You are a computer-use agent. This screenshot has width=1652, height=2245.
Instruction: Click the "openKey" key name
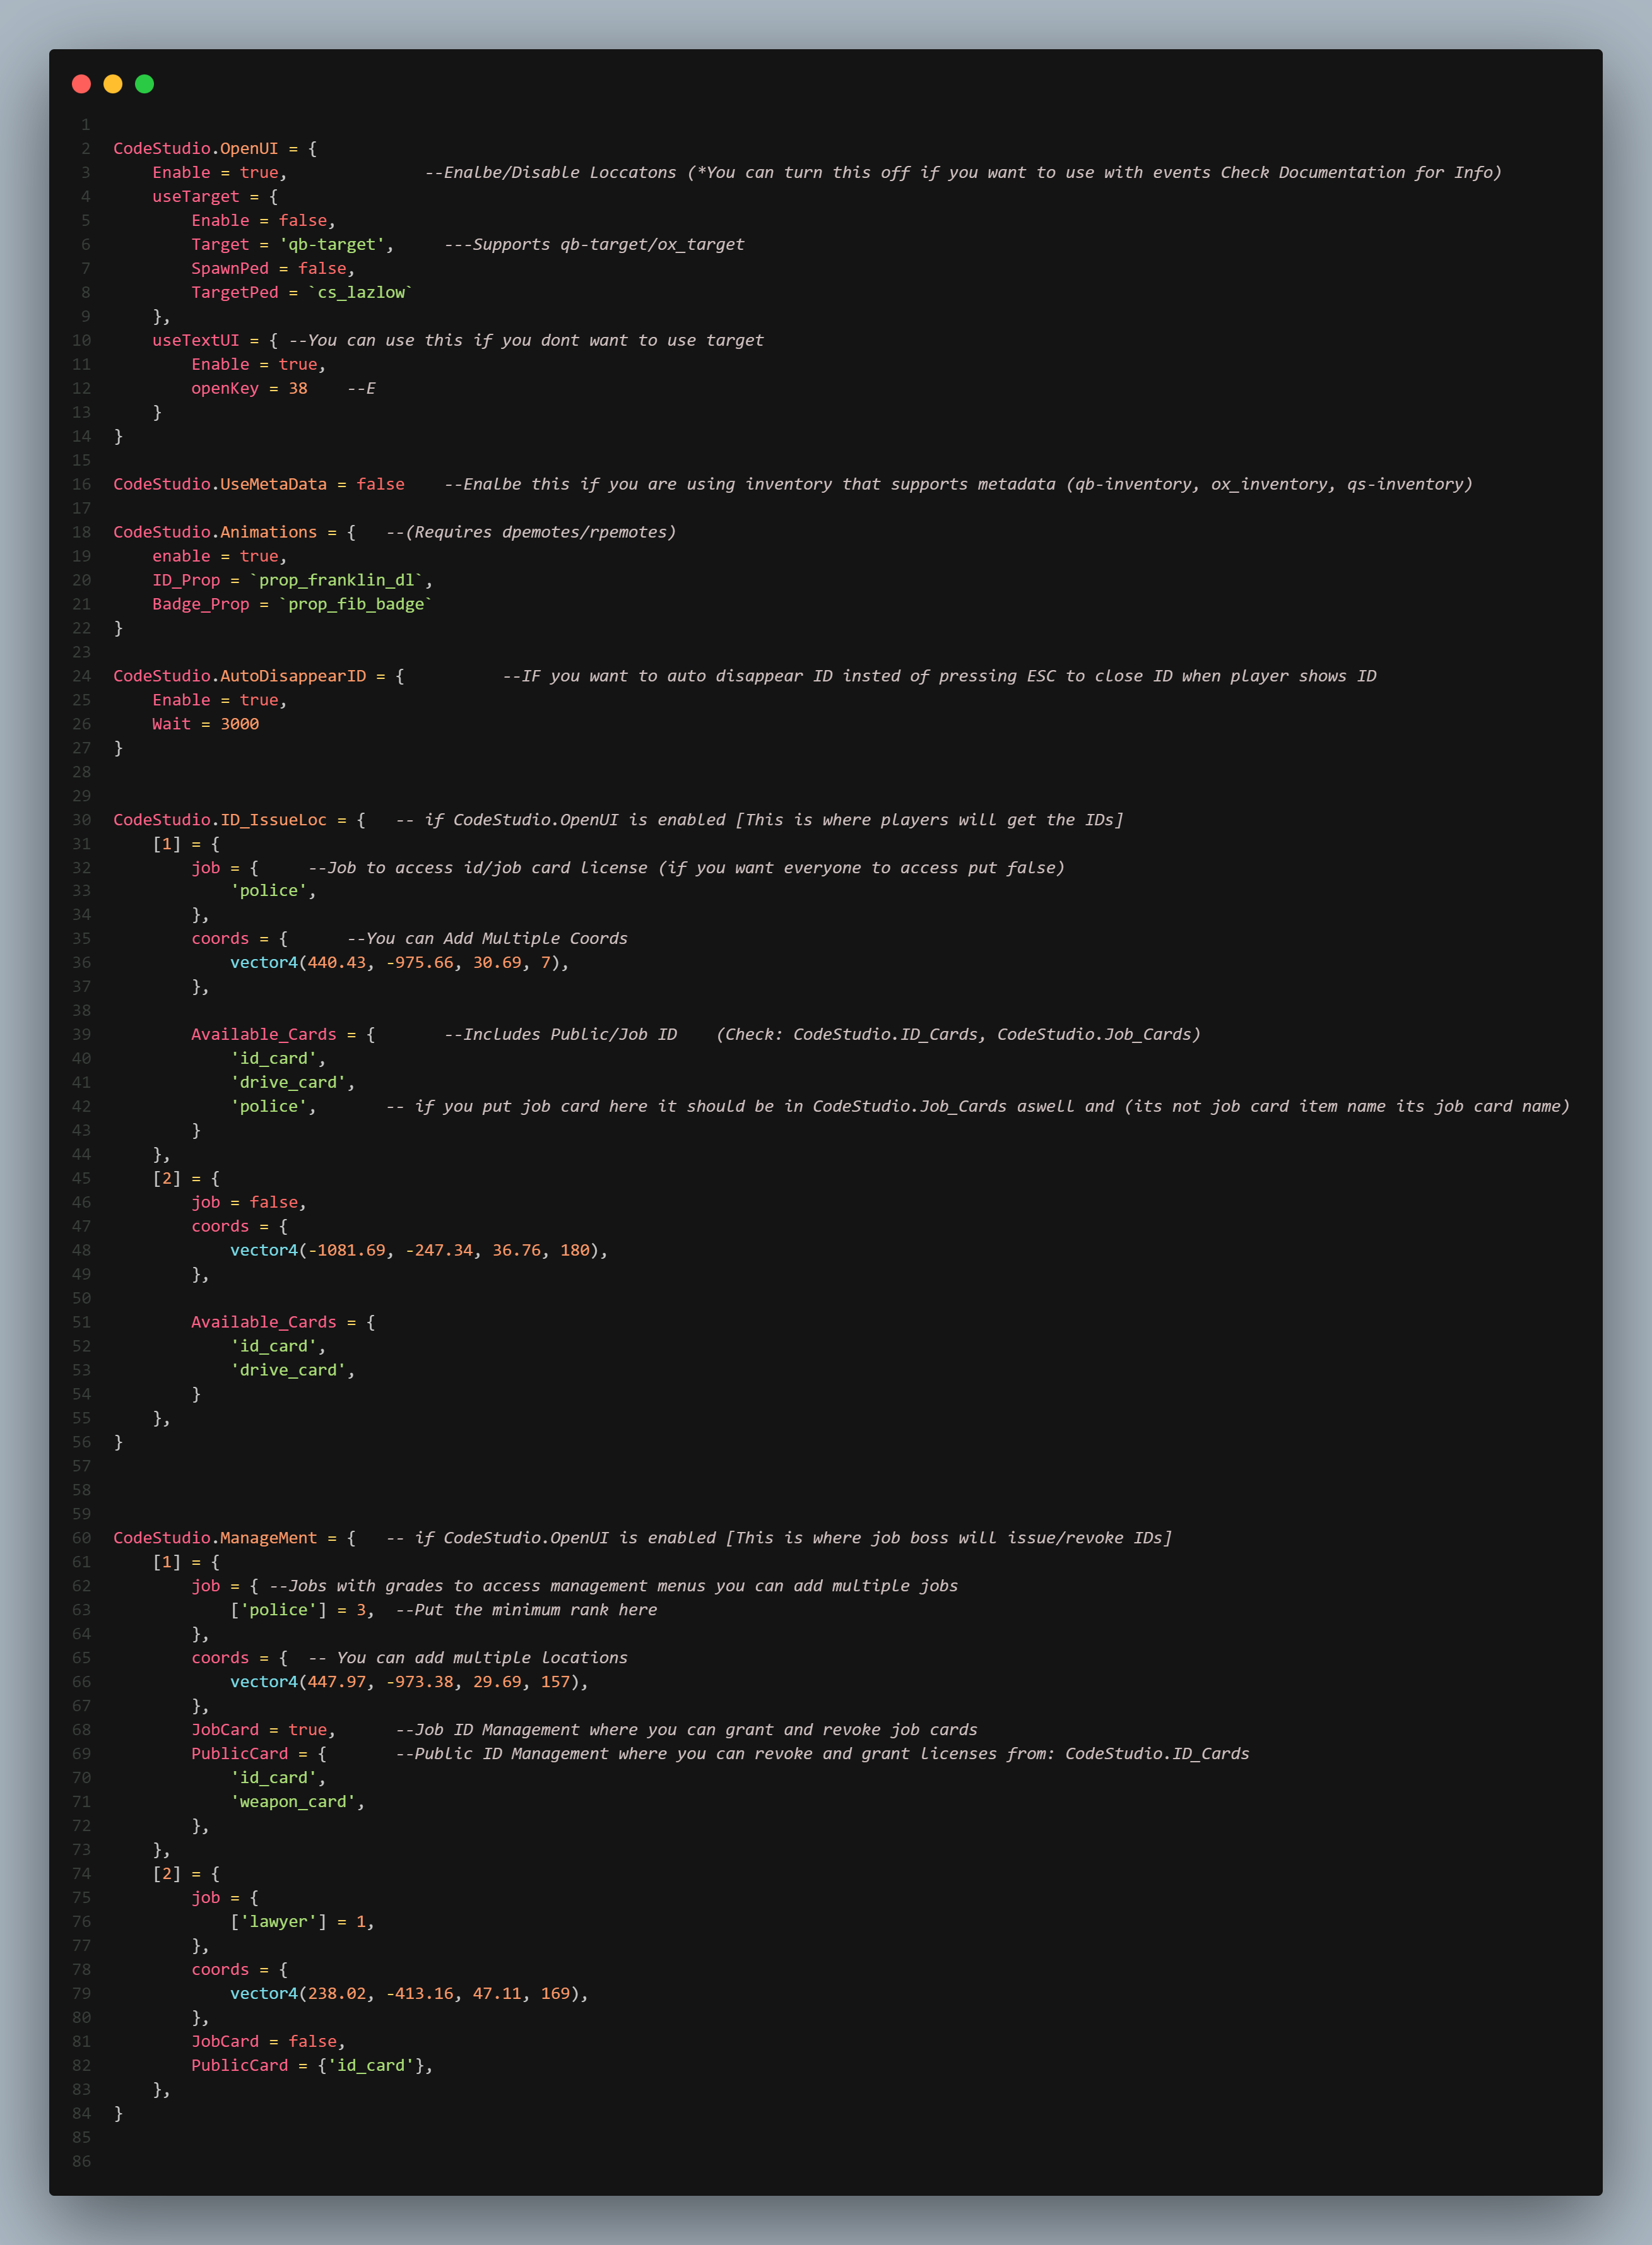click(x=225, y=389)
